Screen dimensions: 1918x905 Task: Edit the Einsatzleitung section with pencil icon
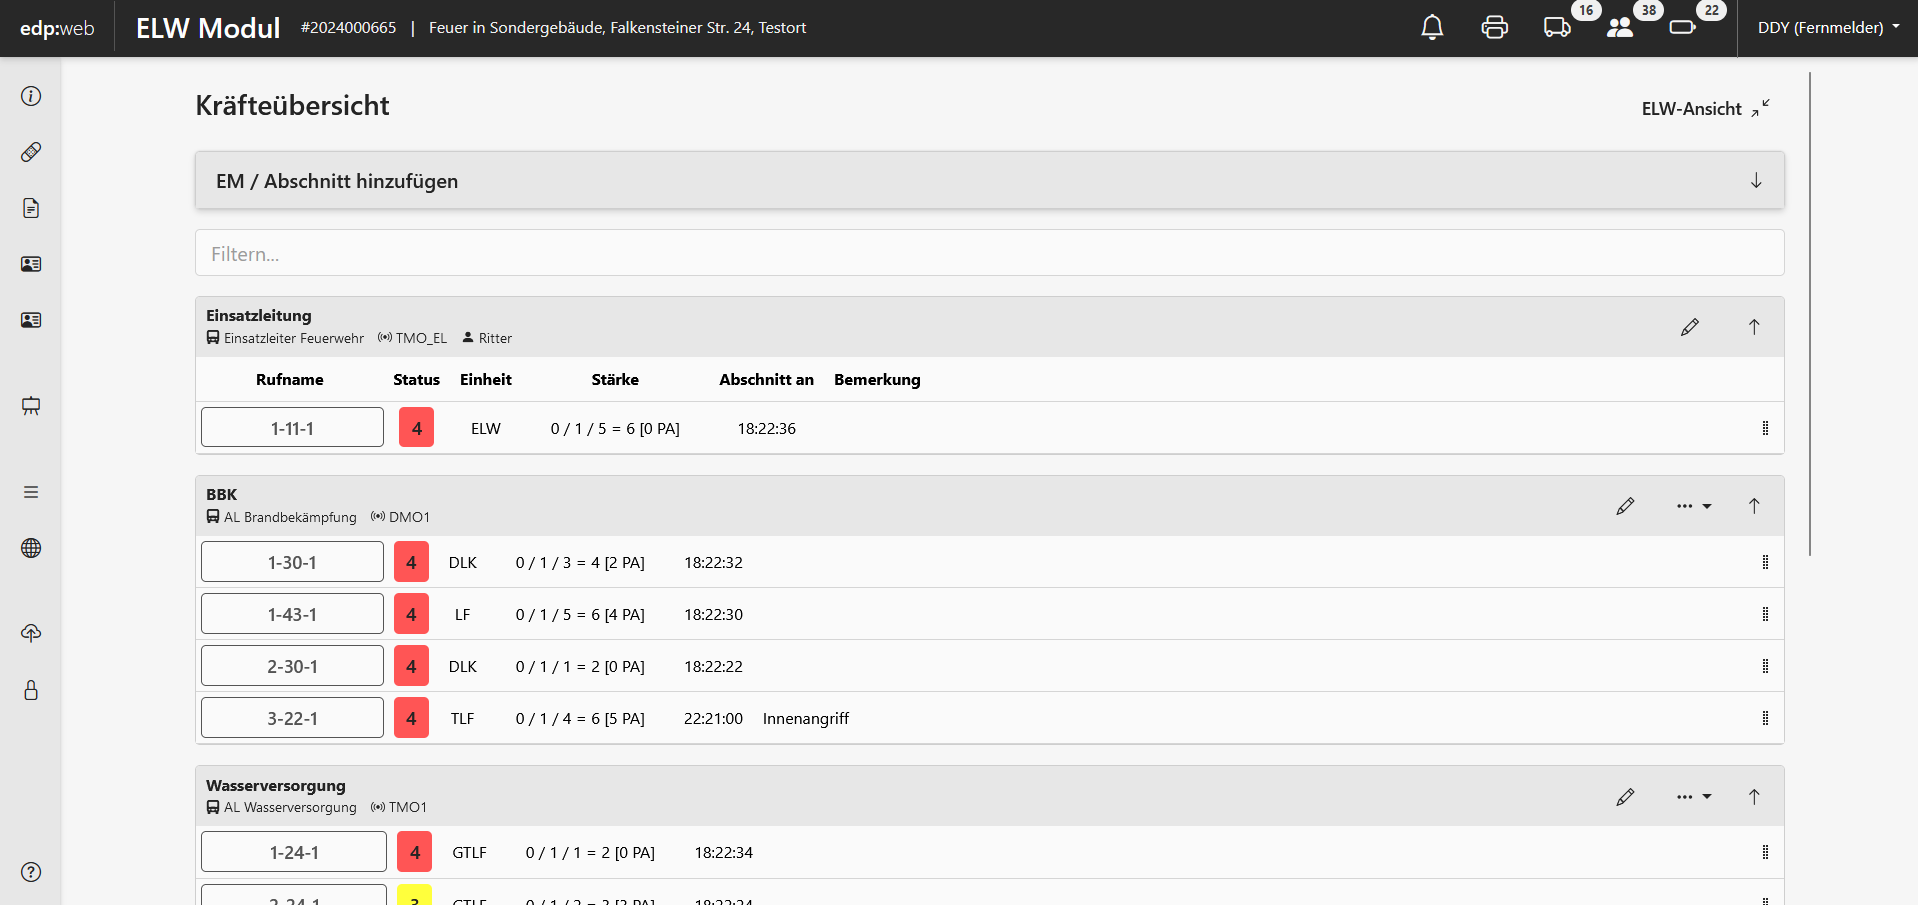(1690, 327)
